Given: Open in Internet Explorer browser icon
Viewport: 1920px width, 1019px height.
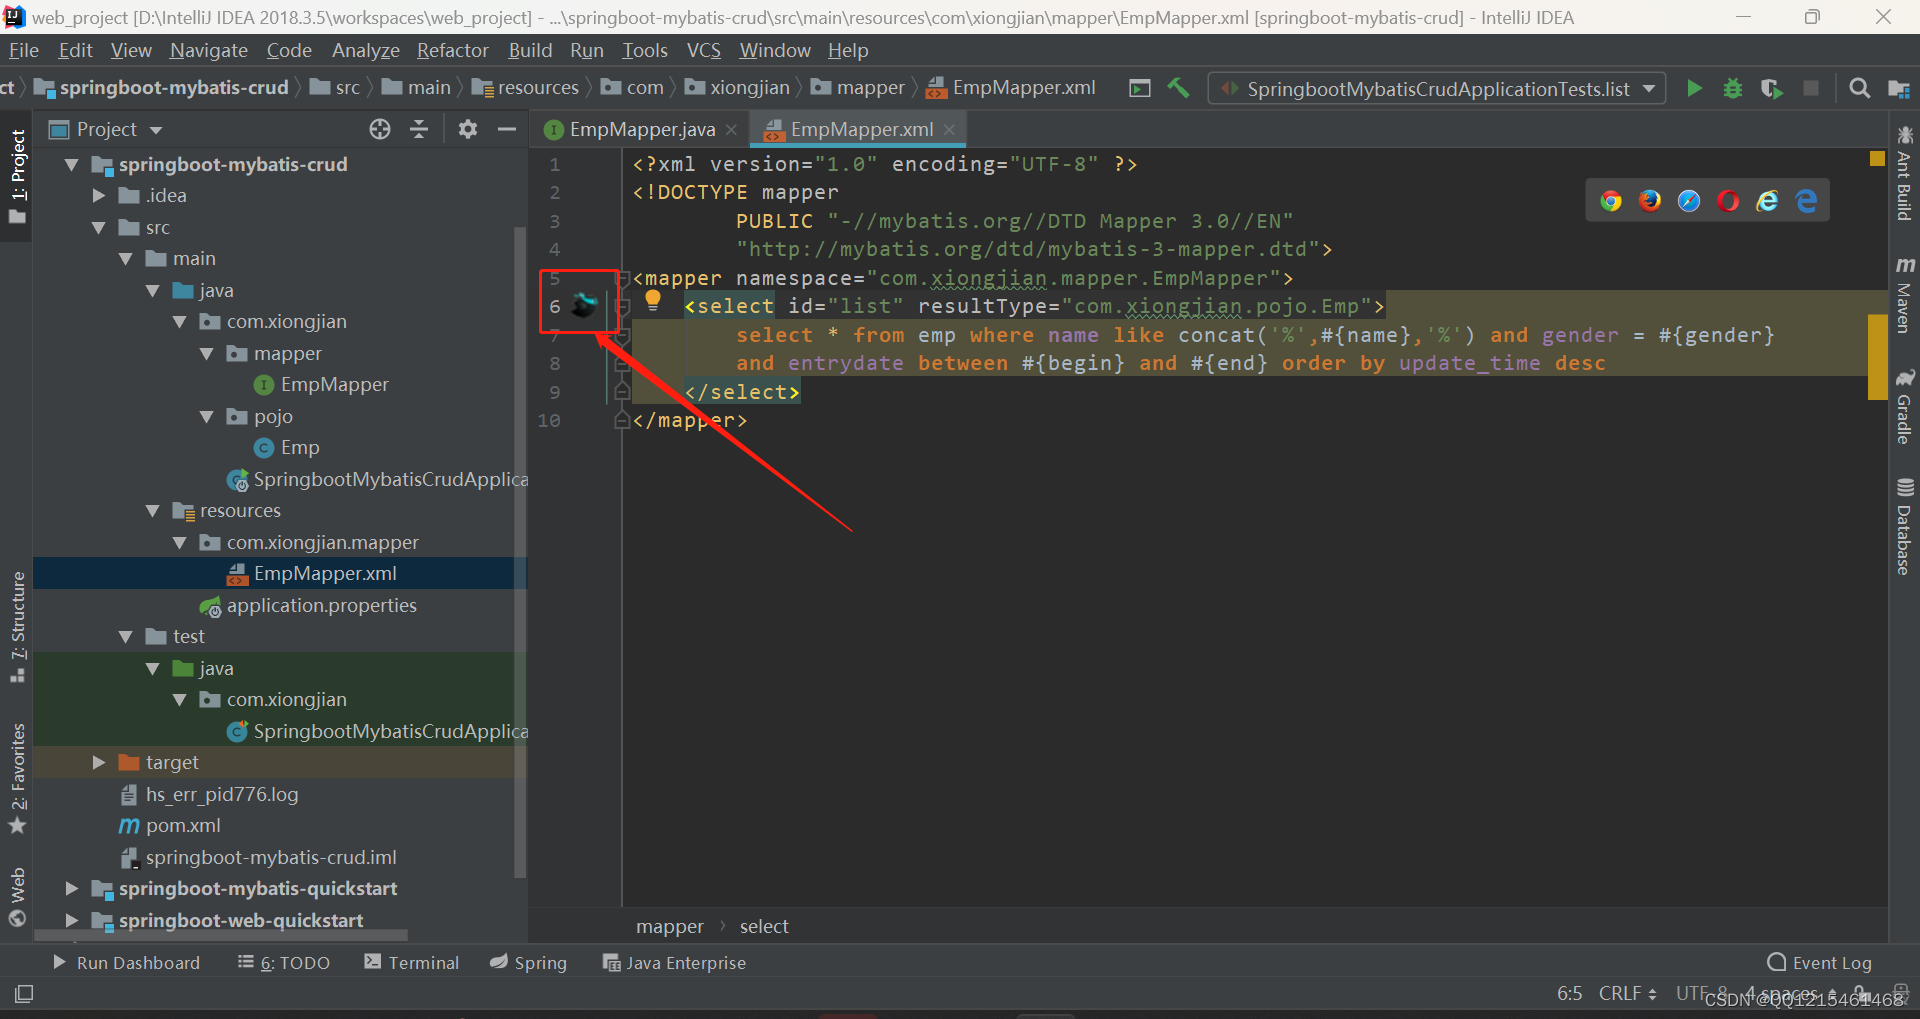Looking at the screenshot, I should tap(1767, 201).
